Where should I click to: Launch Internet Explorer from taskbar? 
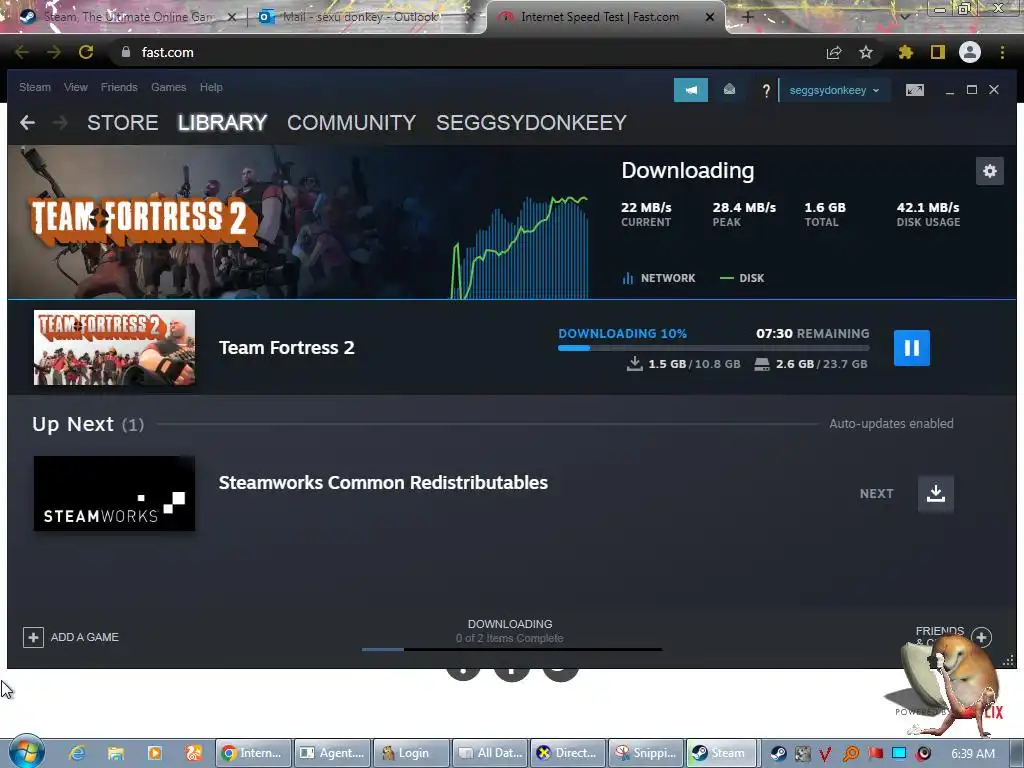(77, 753)
